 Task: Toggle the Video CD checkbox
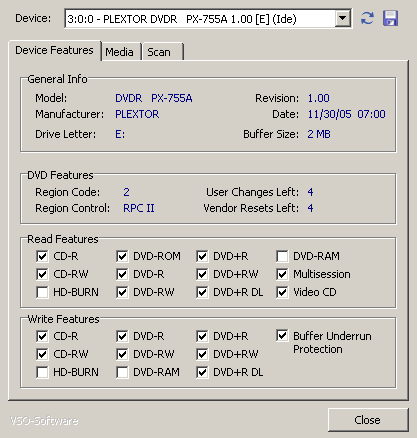tap(282, 292)
